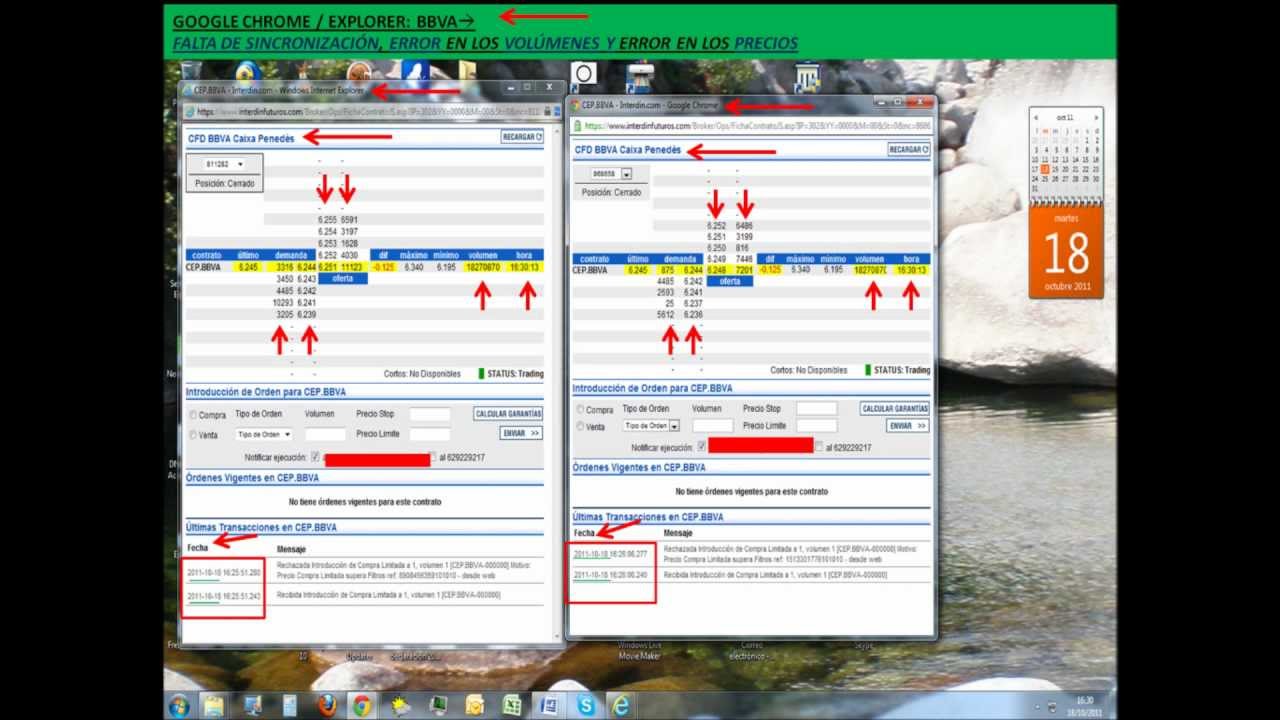Open the folder icon on the taskbar
Viewport: 1280px width, 720px height.
point(214,705)
